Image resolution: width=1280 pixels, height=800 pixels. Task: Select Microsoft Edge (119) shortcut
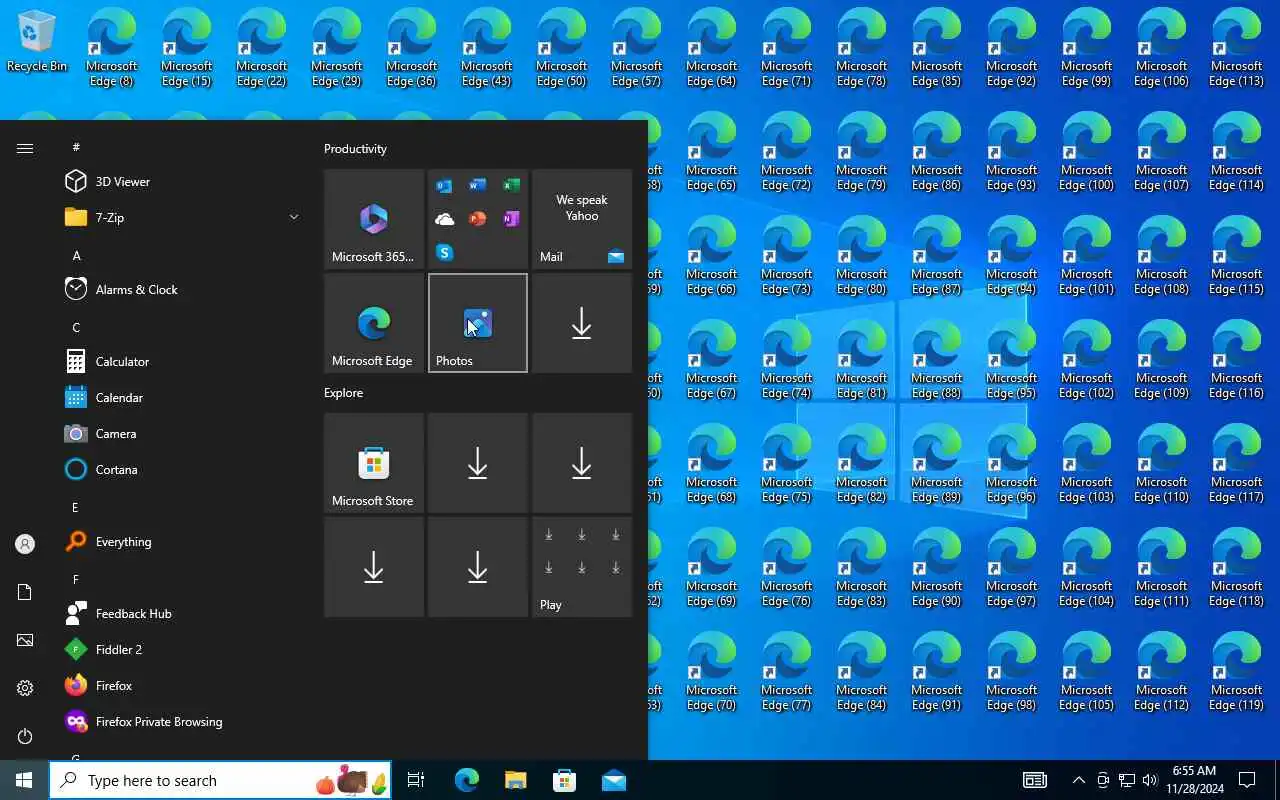point(1237,671)
